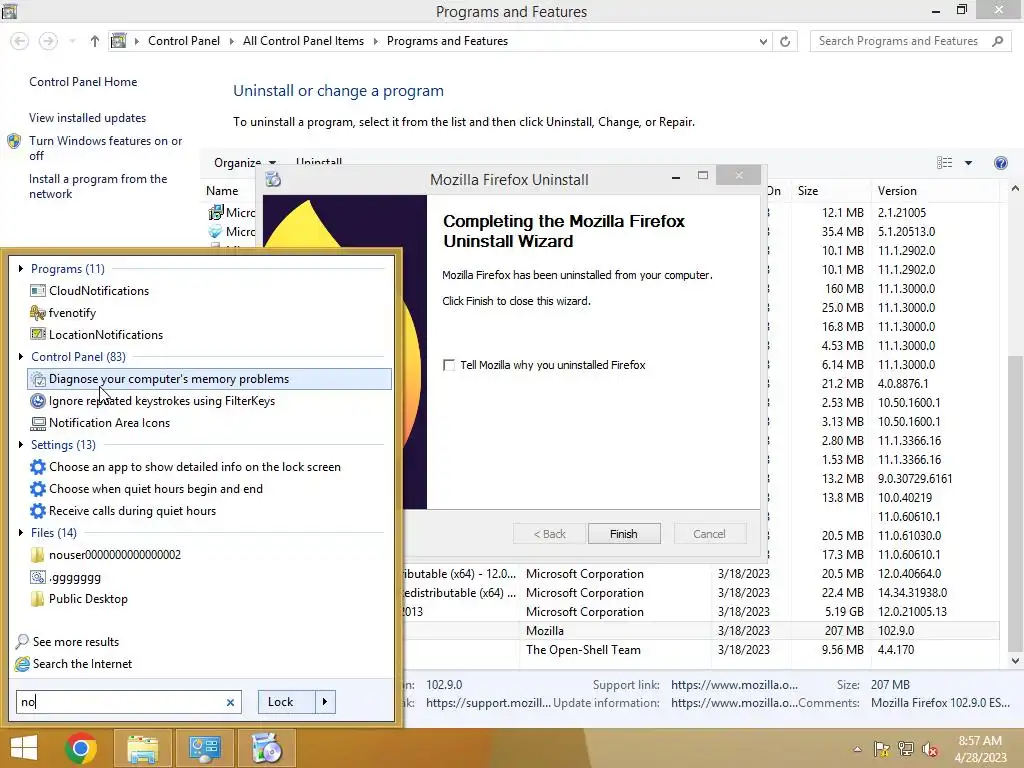
Task: Open address bar history dropdown
Action: (763, 41)
